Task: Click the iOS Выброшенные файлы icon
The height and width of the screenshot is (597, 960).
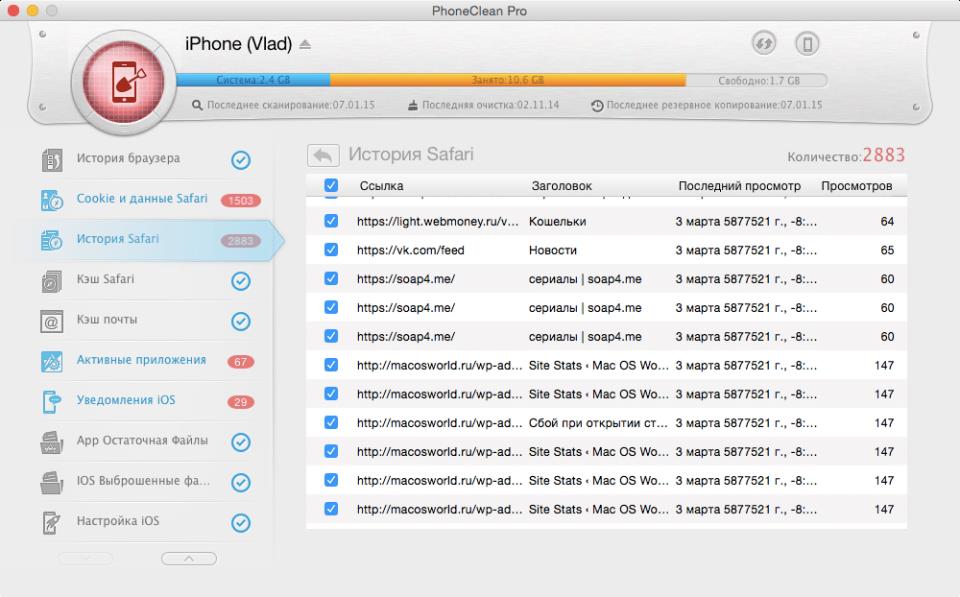Action: click(x=52, y=482)
